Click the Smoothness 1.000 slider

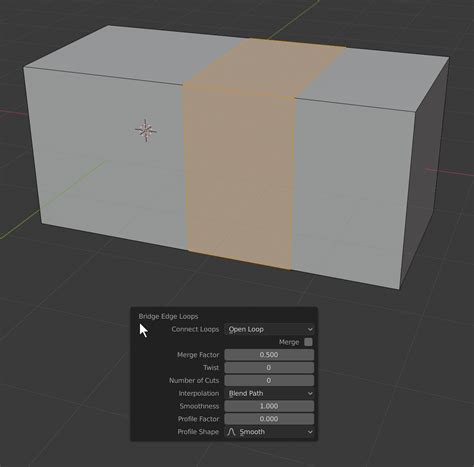point(269,406)
